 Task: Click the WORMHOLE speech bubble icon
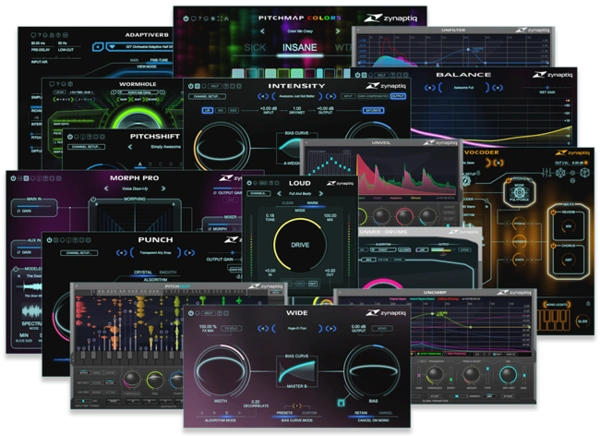click(51, 84)
